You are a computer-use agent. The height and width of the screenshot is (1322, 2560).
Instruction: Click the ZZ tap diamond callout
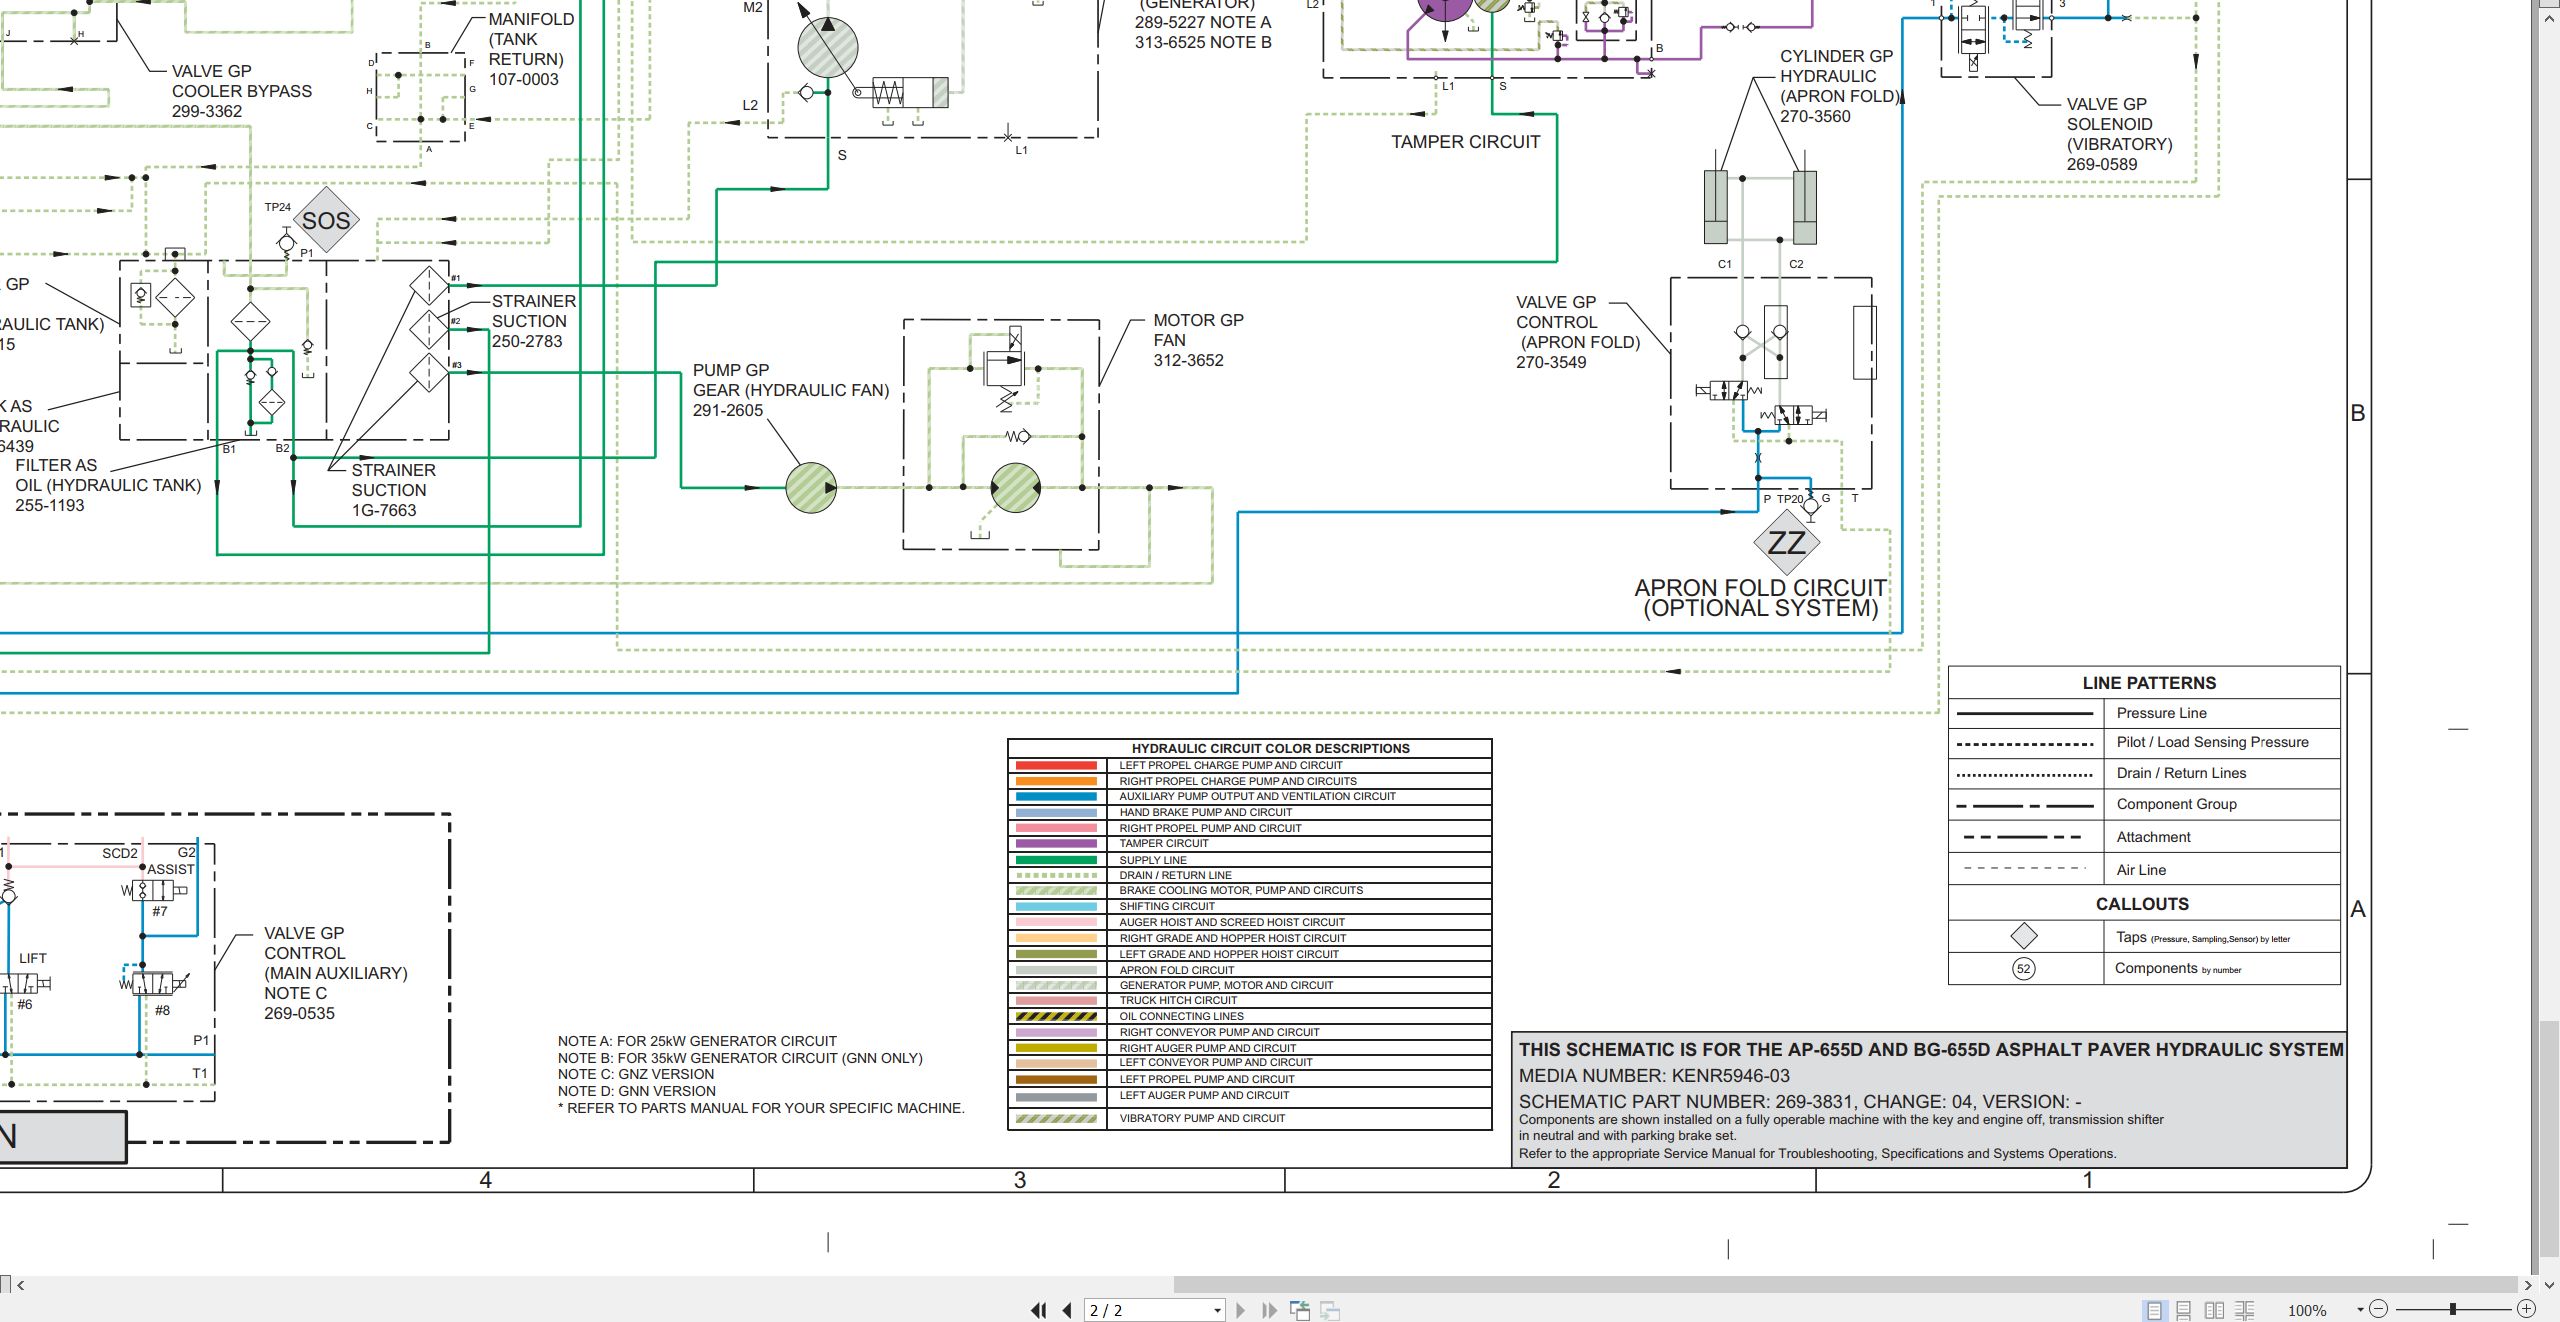1786,543
